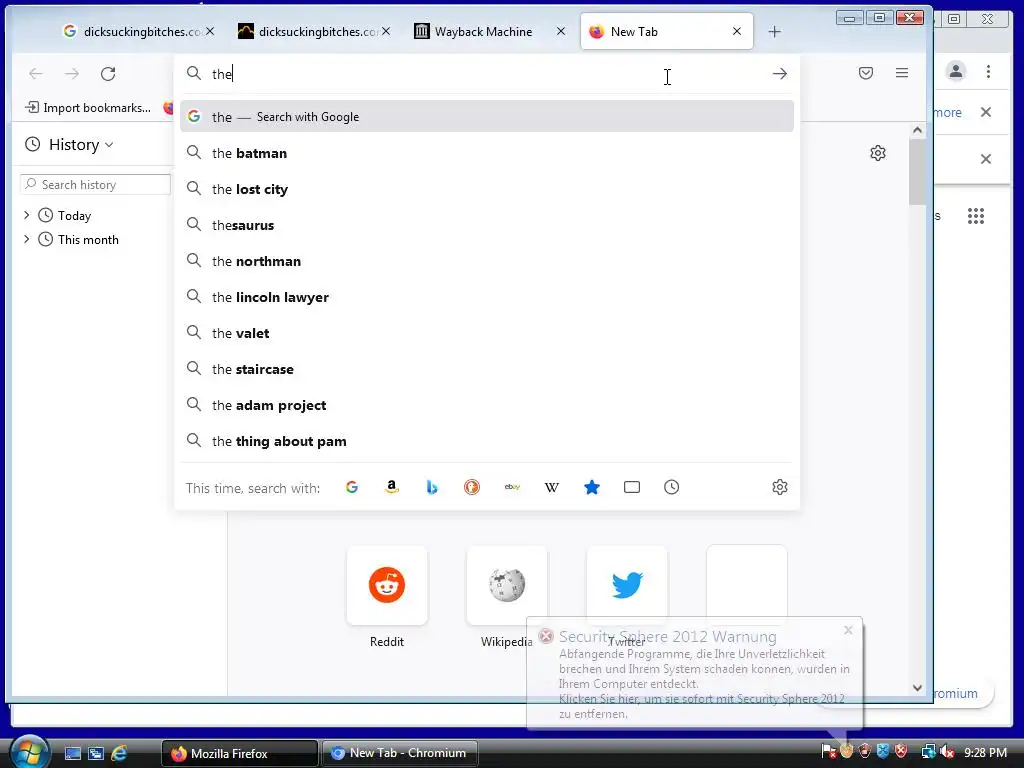Search bookmarks with the star icon

pyautogui.click(x=592, y=487)
